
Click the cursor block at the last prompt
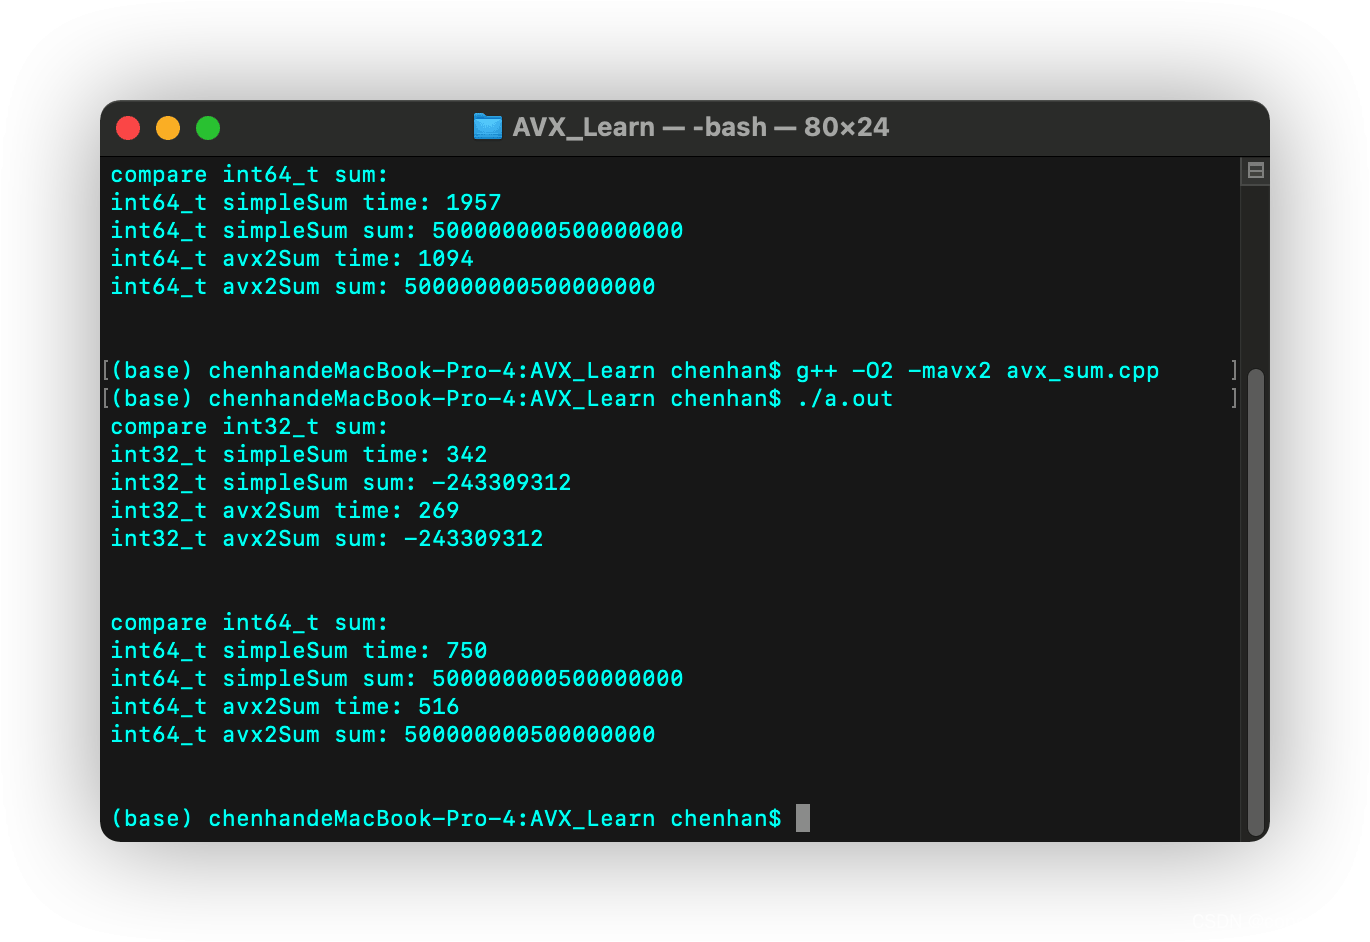[x=802, y=818]
